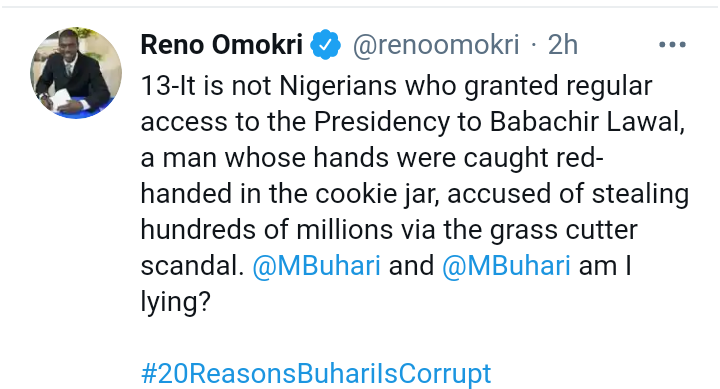Image resolution: width=720 pixels, height=389 pixels.
Task: Click the words "Babachir Lawal" in tweet
Action: pos(587,122)
